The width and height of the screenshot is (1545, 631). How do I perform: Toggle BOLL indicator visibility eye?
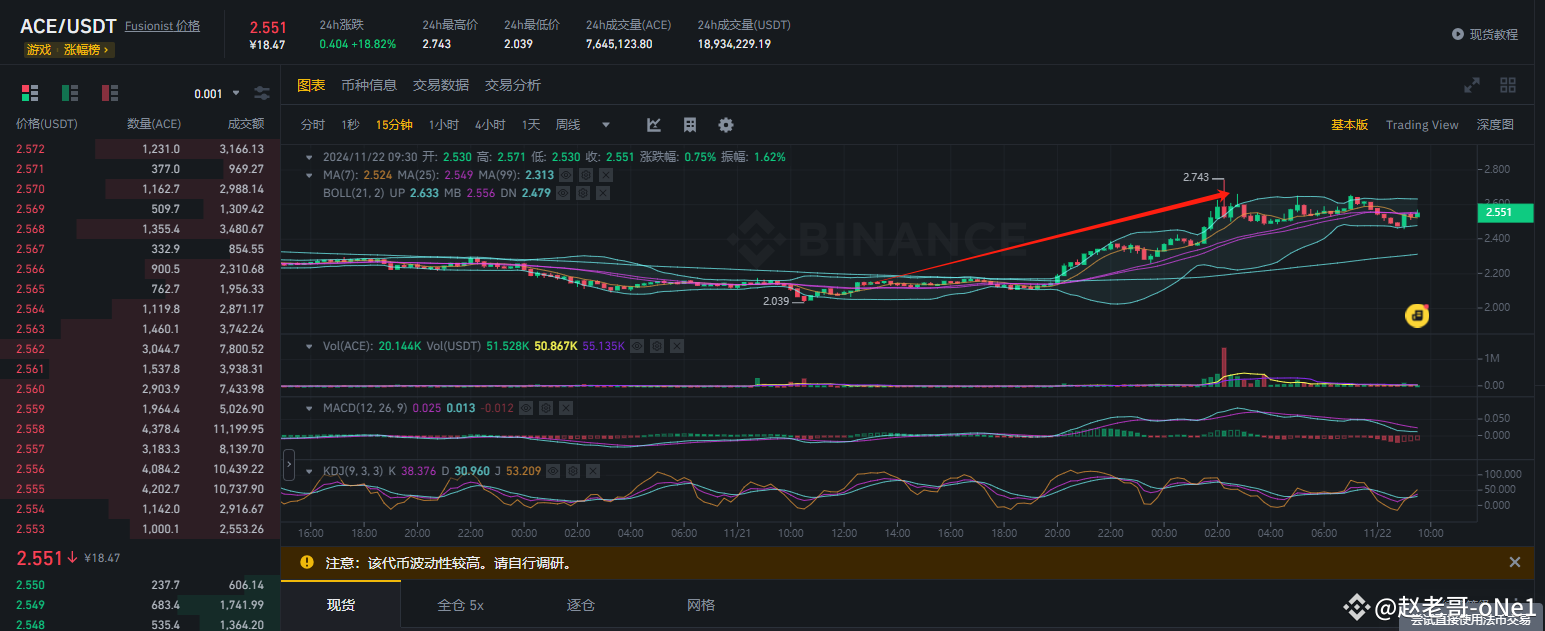pyautogui.click(x=565, y=192)
